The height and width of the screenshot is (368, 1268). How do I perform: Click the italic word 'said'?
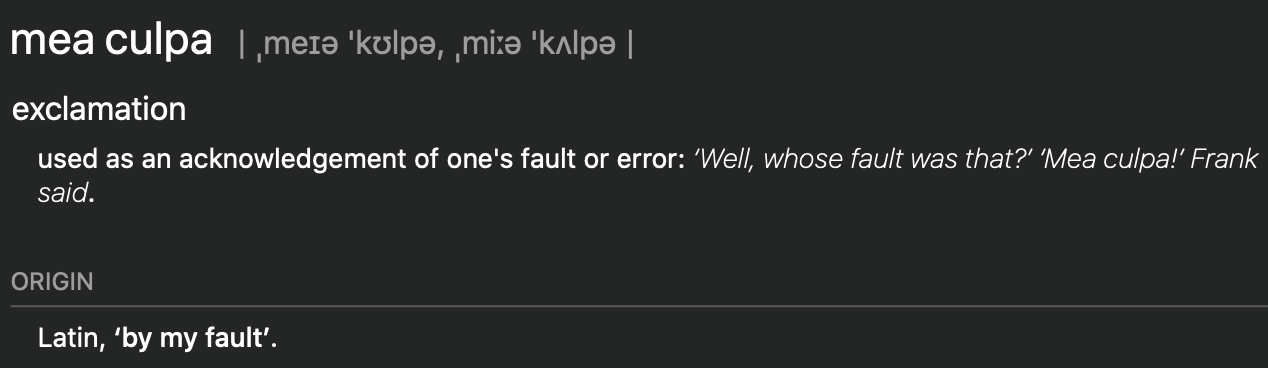pyautogui.click(x=62, y=194)
